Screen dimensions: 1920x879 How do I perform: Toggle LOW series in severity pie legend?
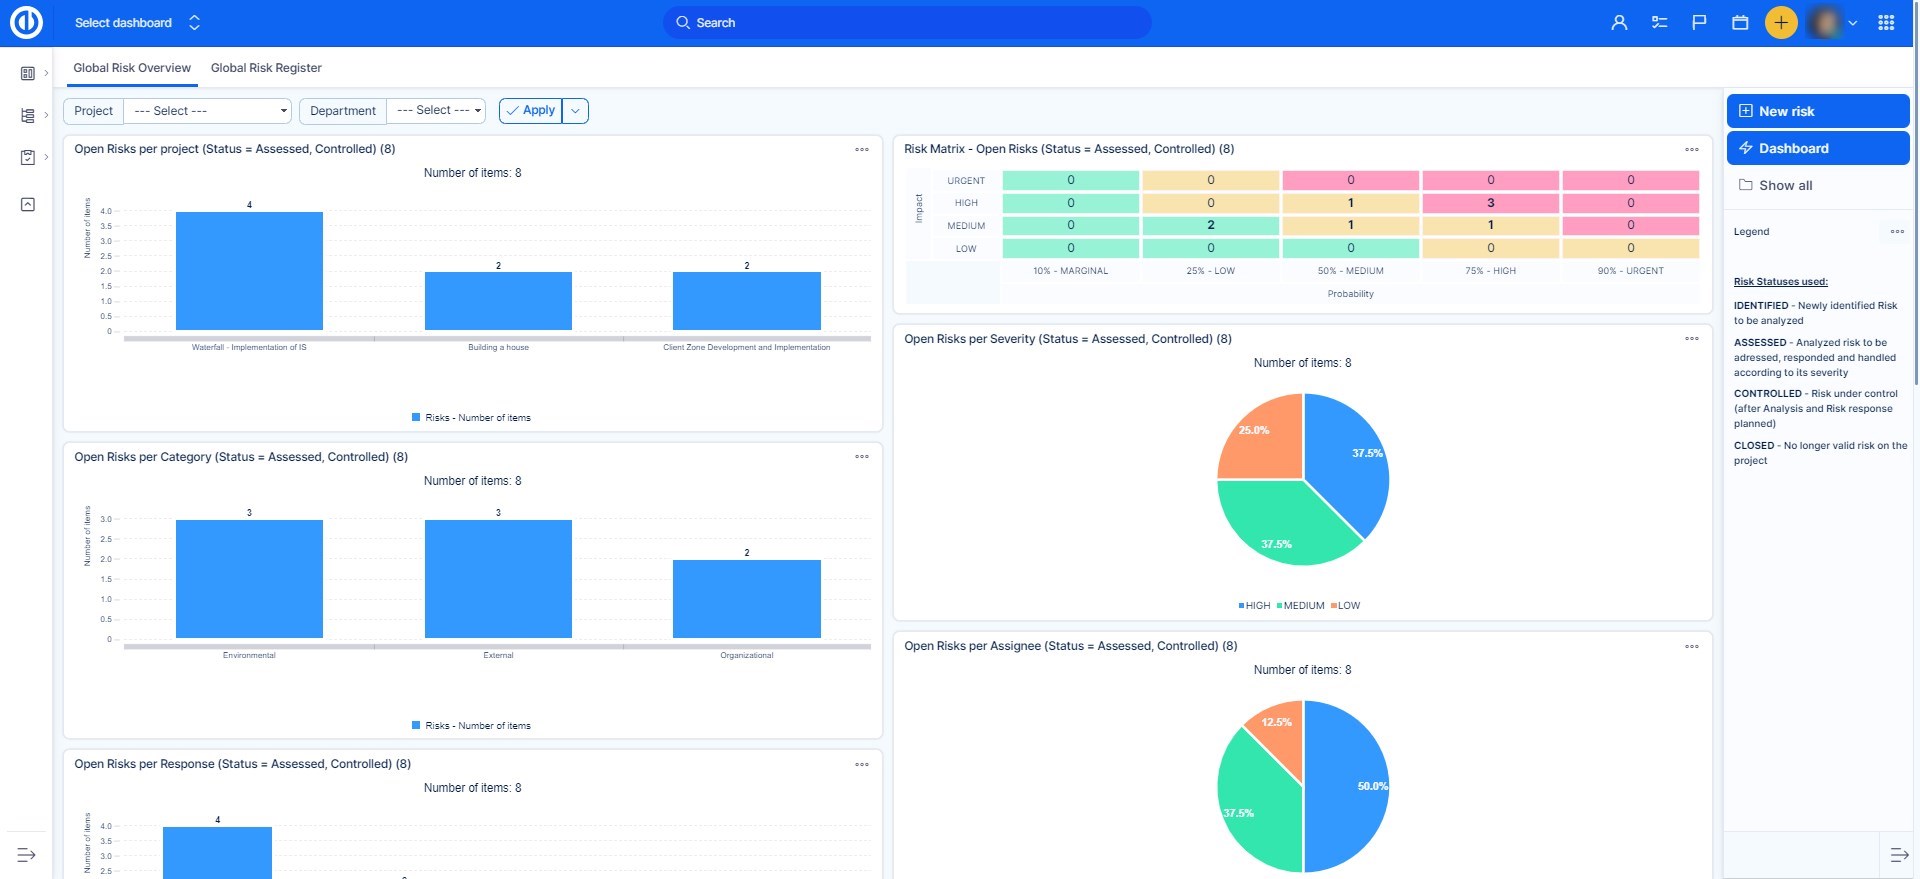click(x=1346, y=606)
